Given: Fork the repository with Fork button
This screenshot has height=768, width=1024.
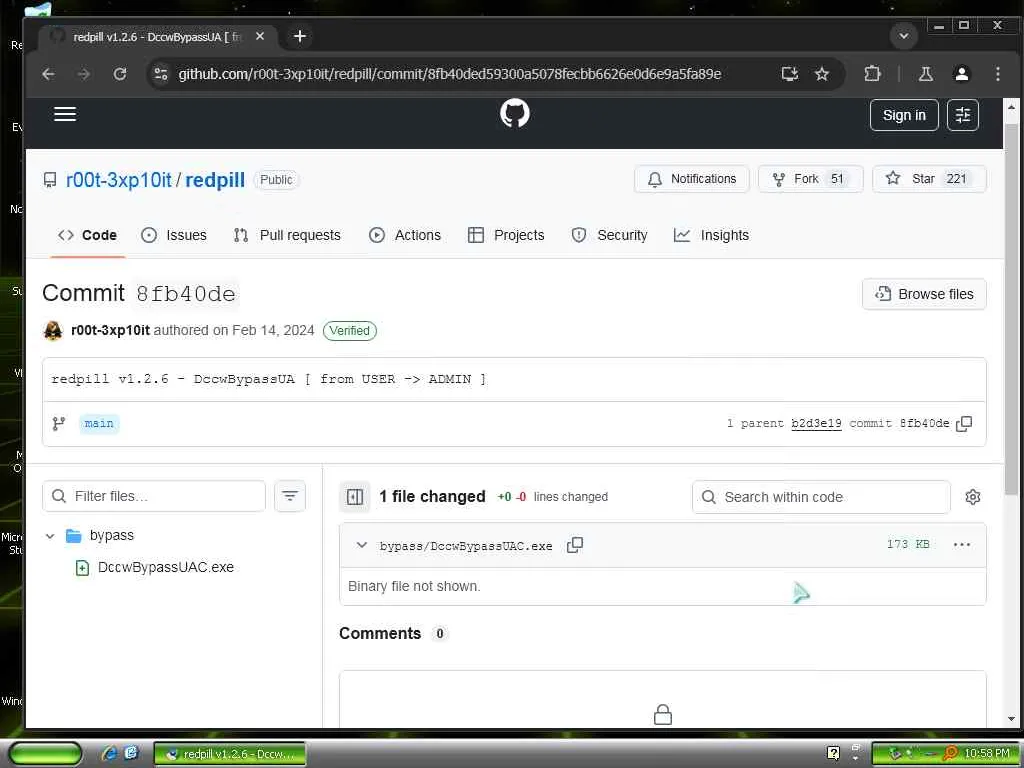Looking at the screenshot, I should pos(810,179).
